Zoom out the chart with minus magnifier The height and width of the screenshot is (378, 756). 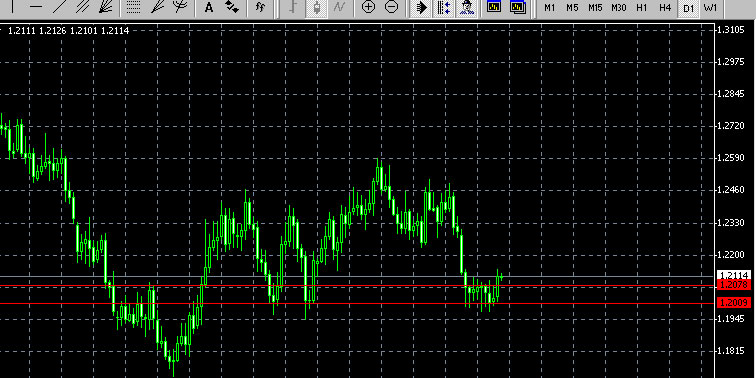coord(392,7)
